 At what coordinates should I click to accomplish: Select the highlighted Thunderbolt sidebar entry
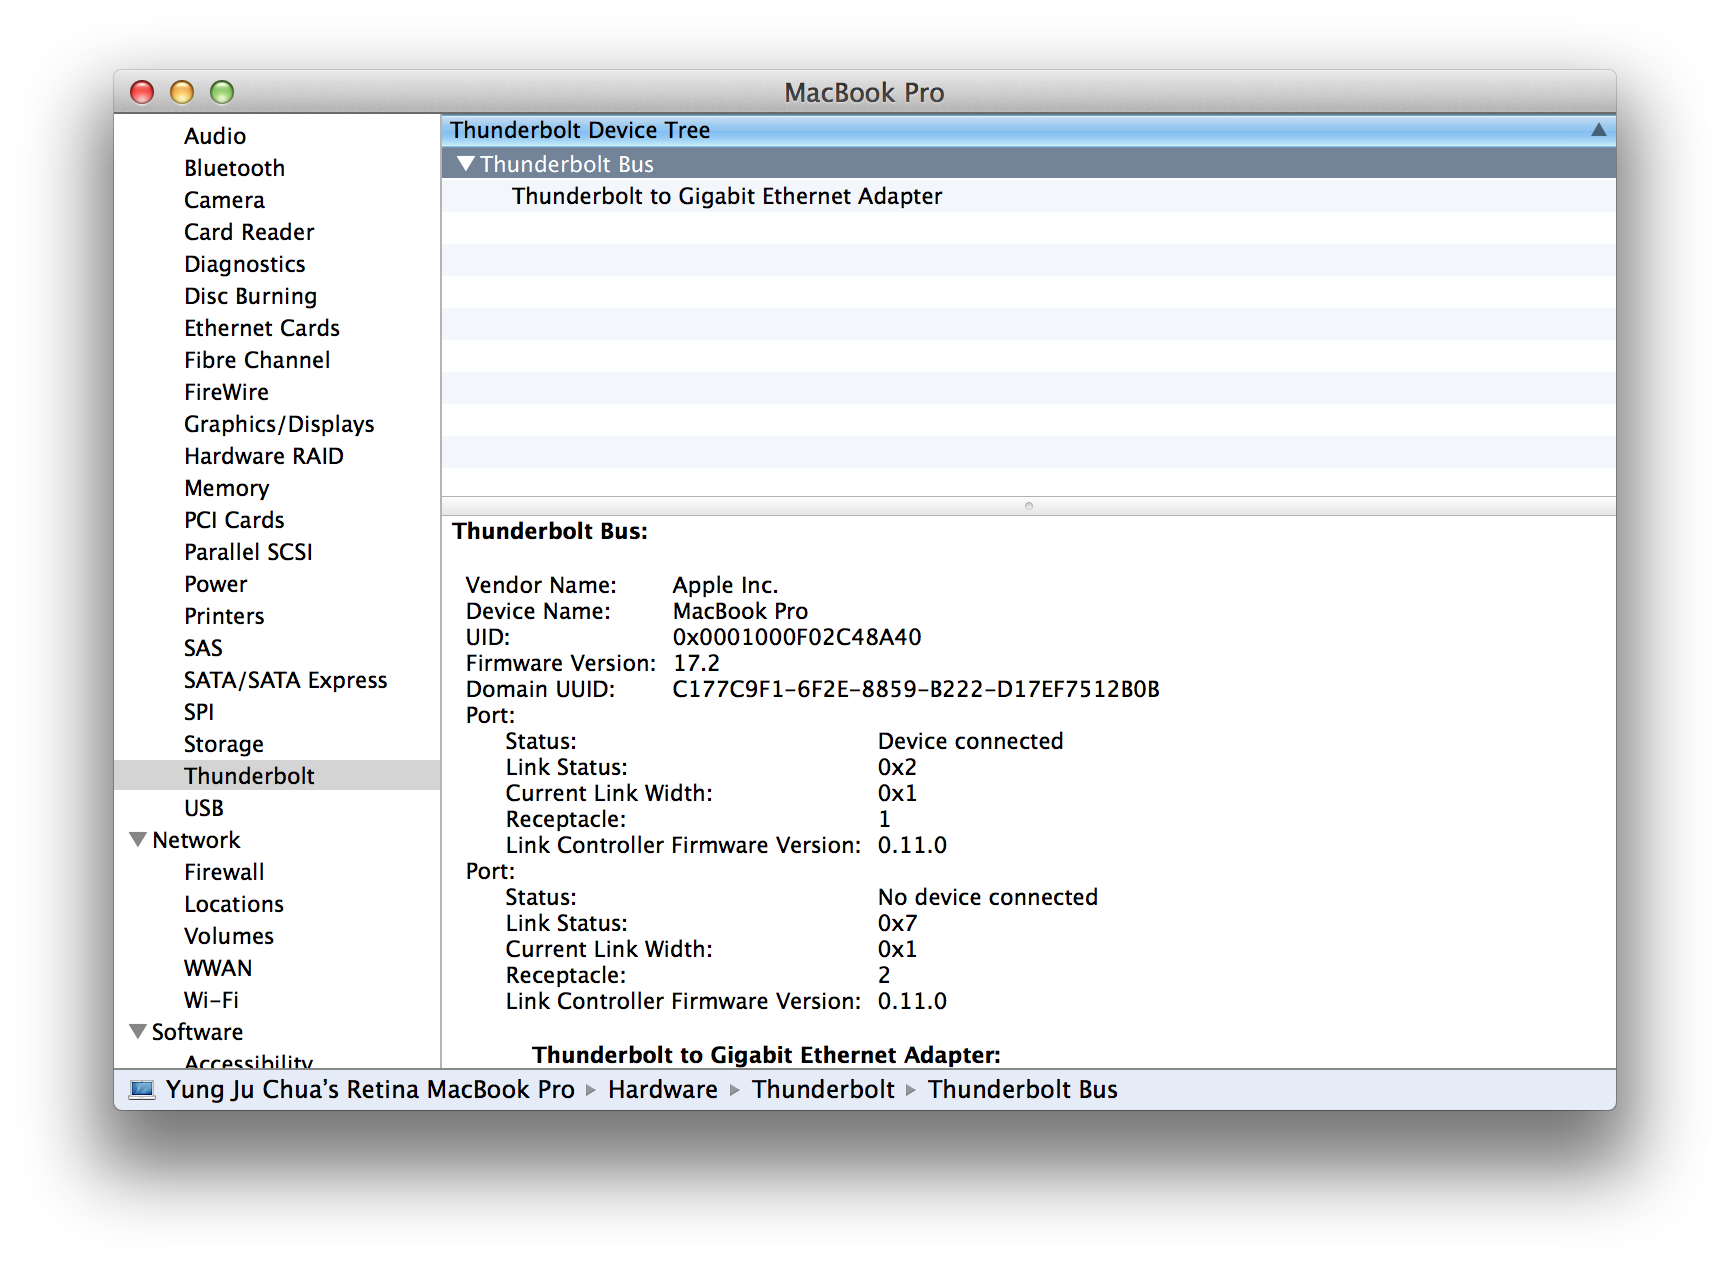[277, 775]
